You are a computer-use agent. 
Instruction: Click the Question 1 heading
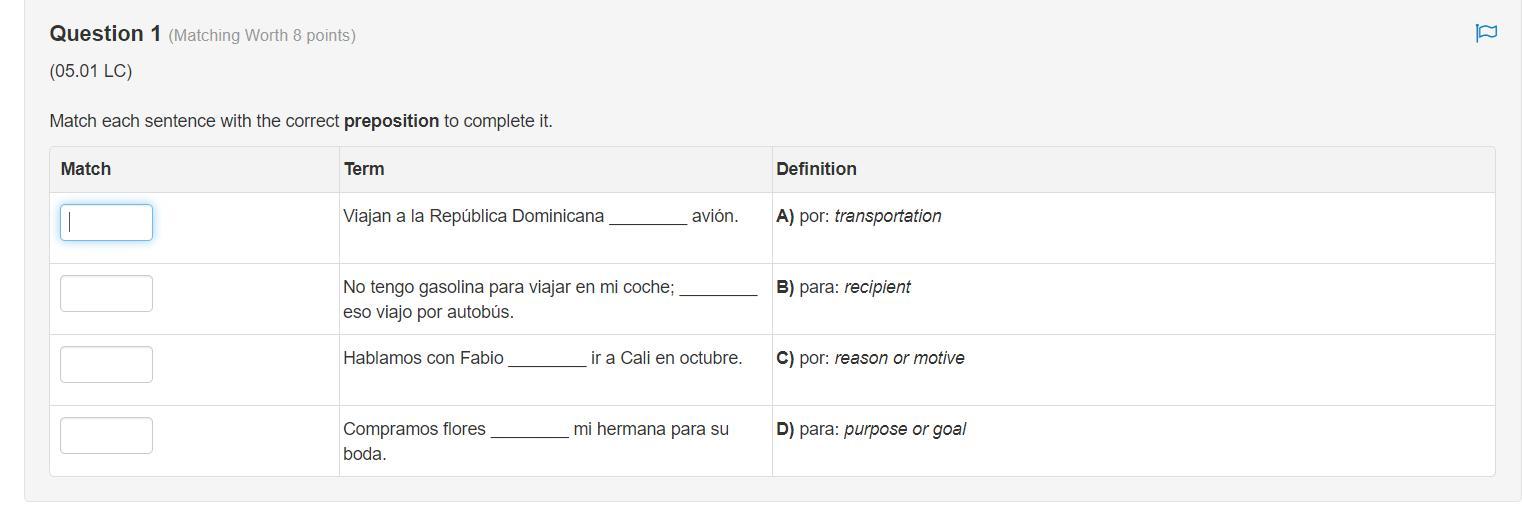(105, 34)
